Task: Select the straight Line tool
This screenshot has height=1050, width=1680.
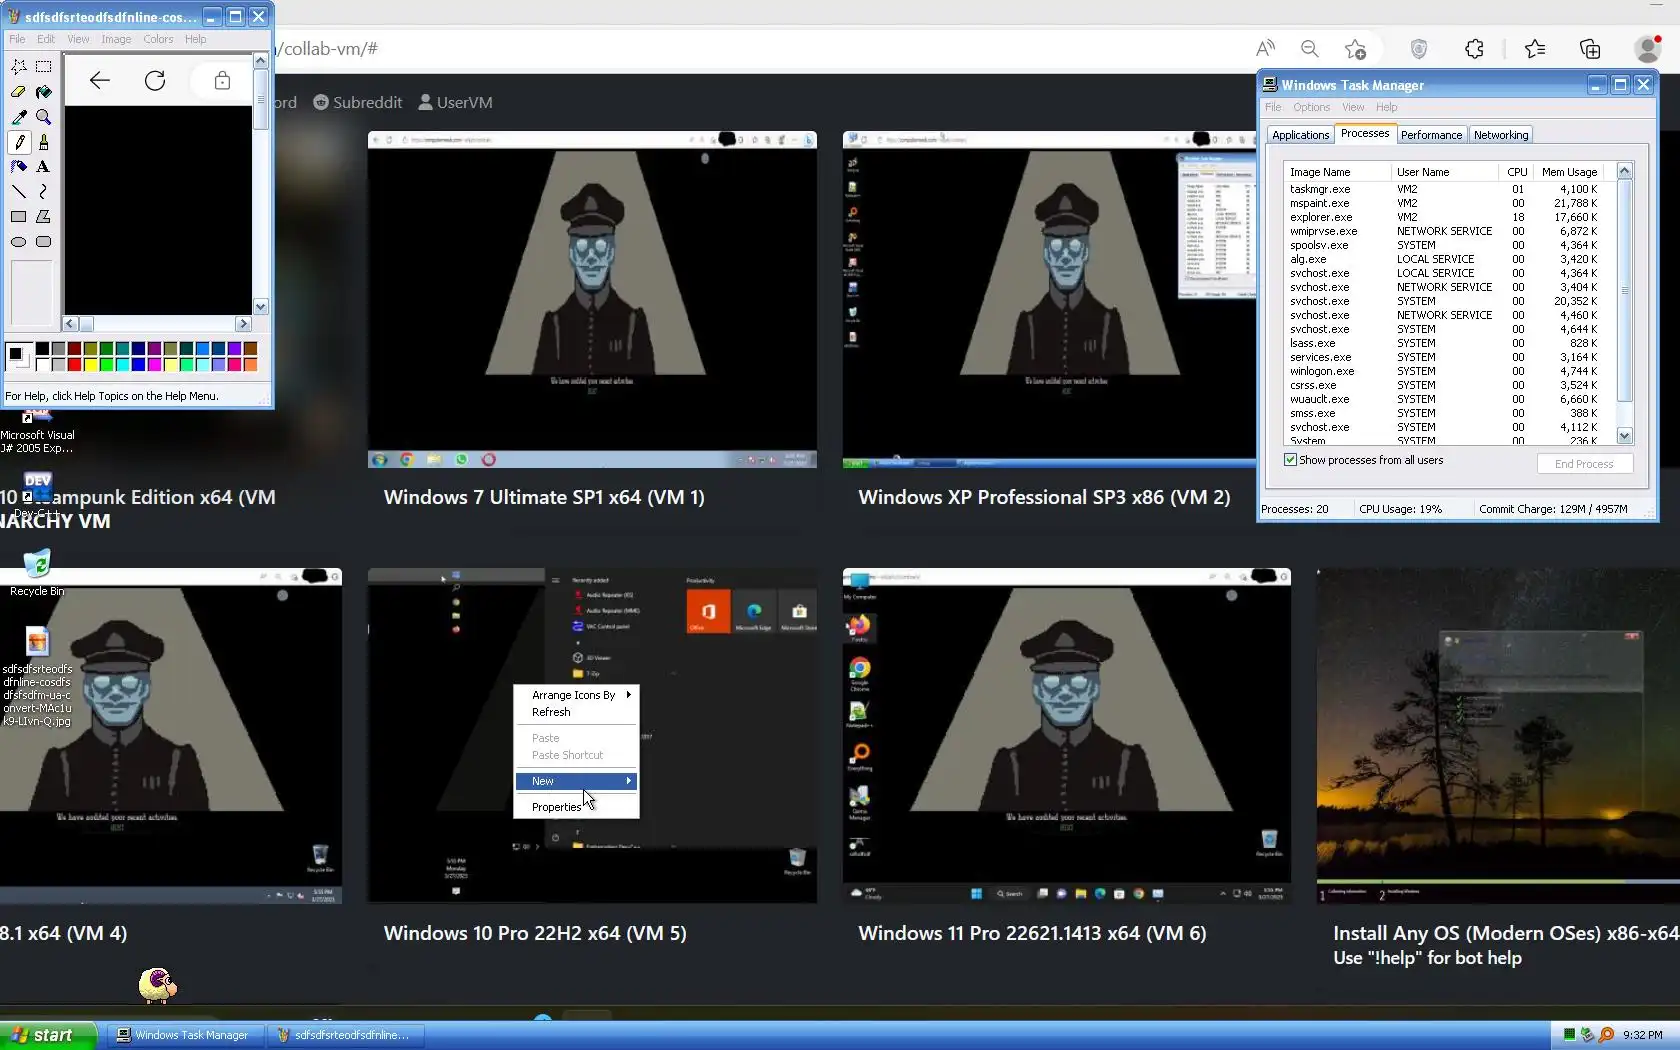Action: coord(19,192)
